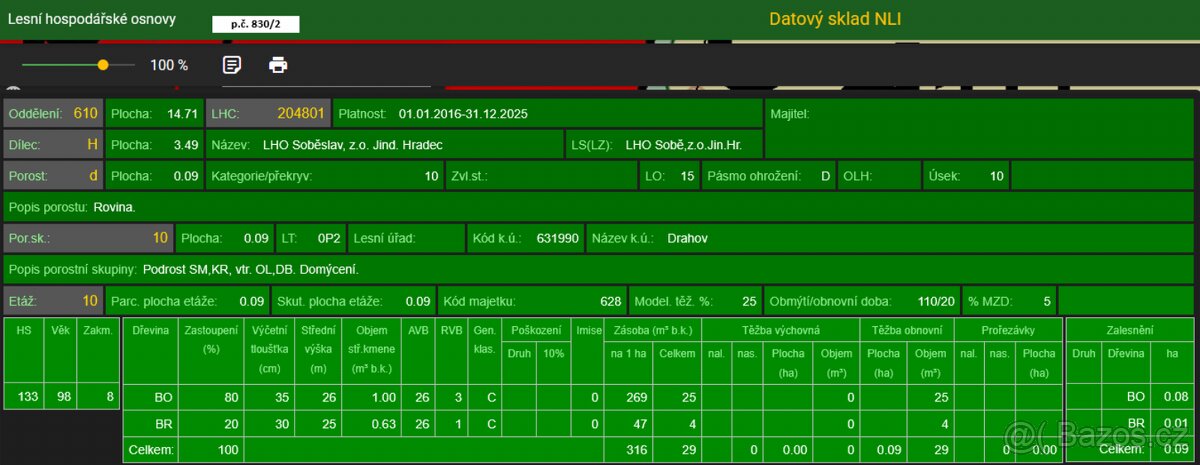Click the LHC code 204801

point(301,113)
